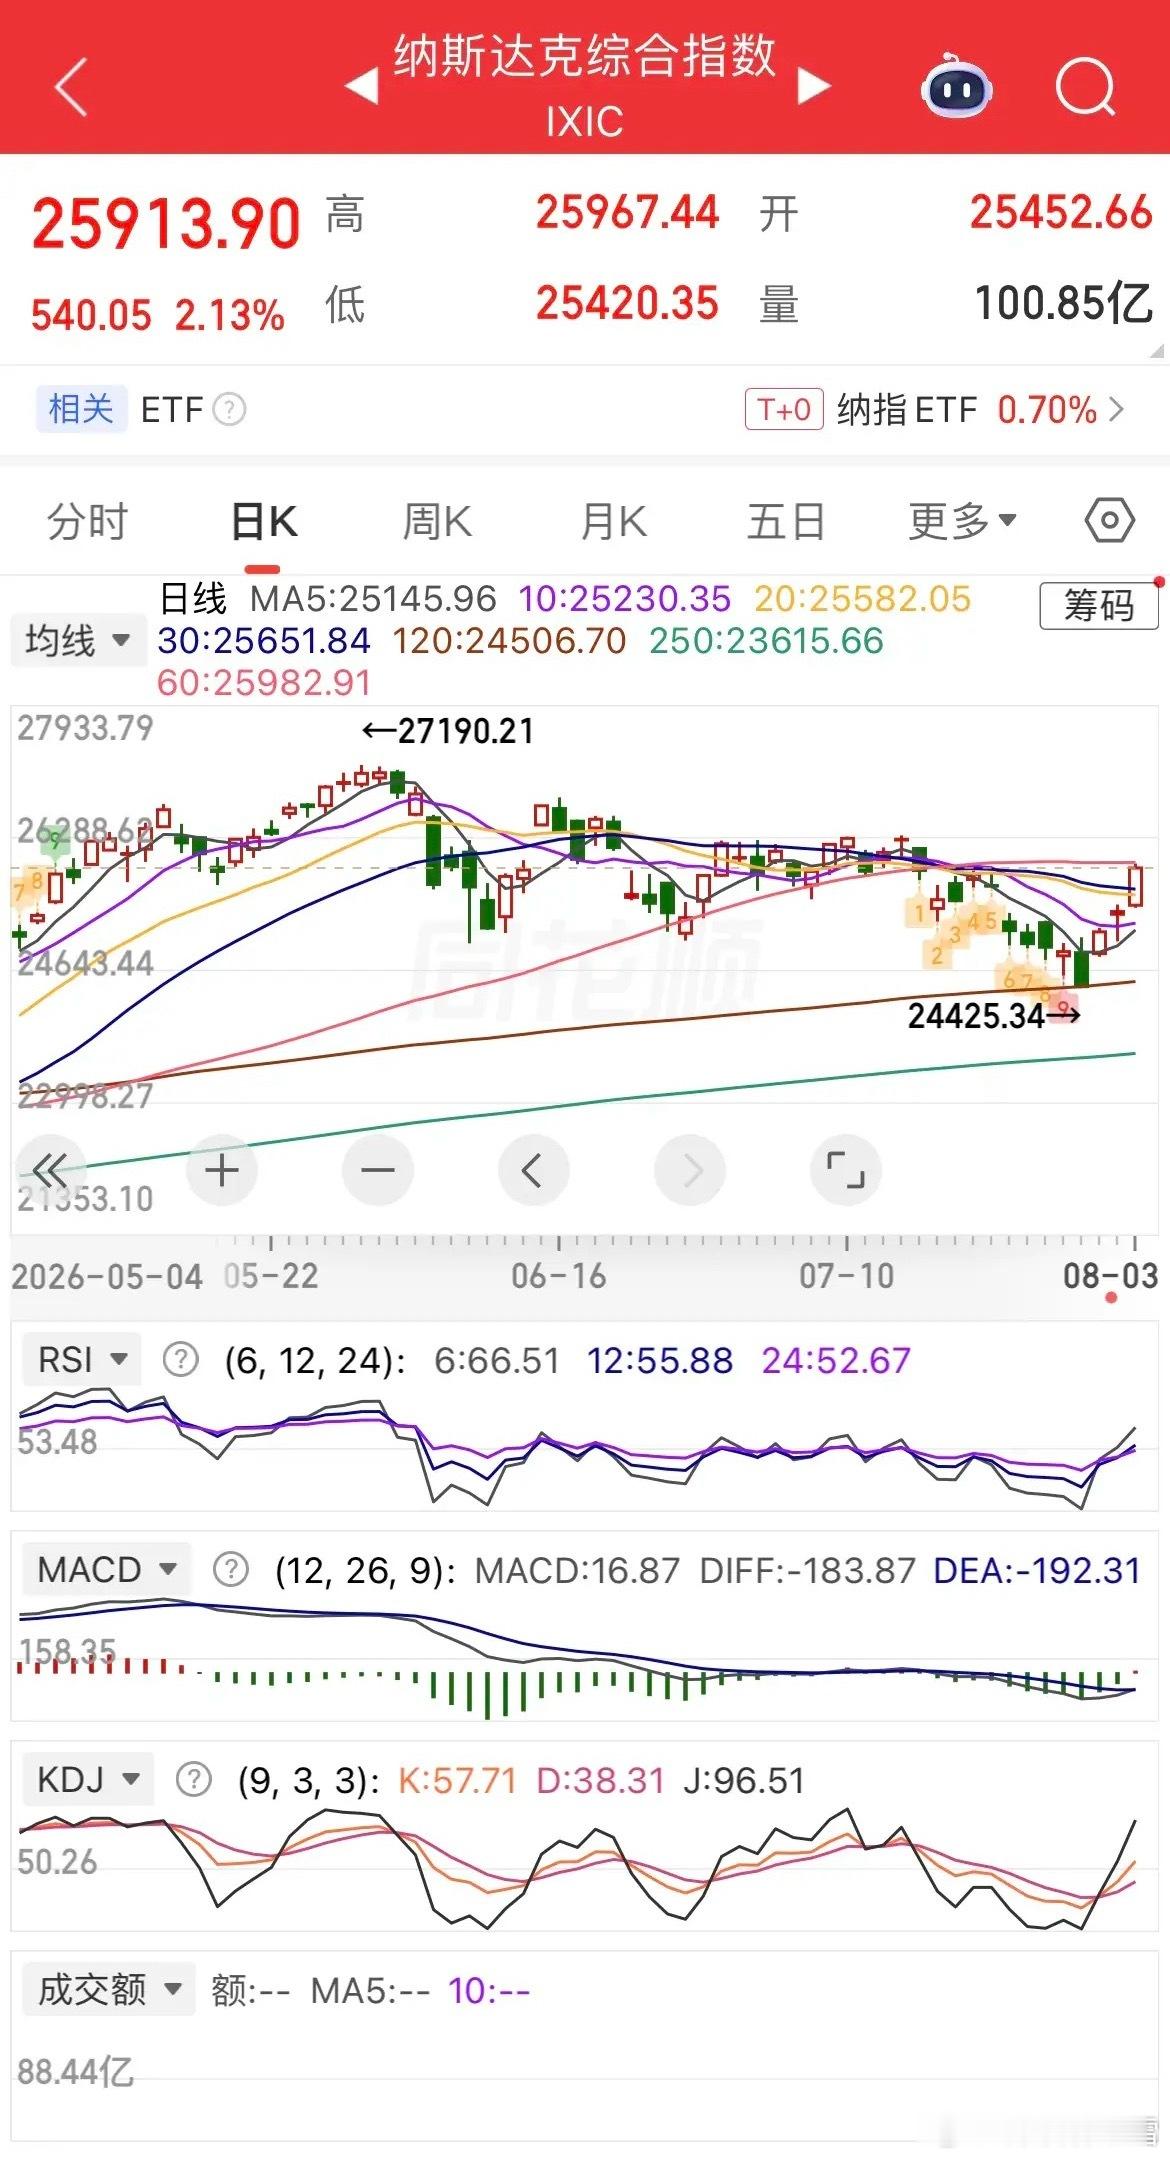Open 纳指ETF 0.70% link
The height and width of the screenshot is (2159, 1170).
935,409
